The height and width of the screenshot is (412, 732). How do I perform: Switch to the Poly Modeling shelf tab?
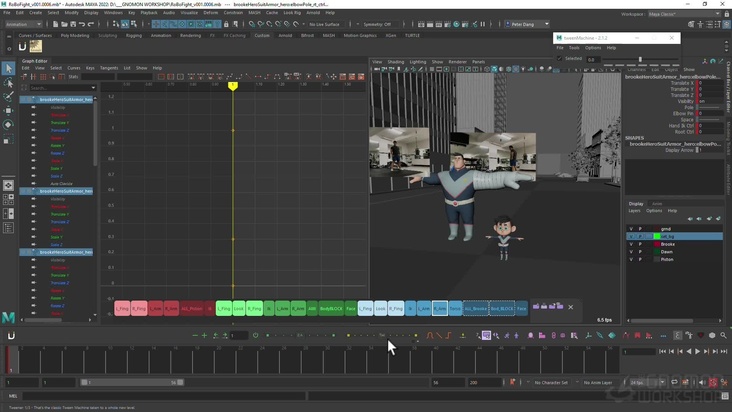coord(75,35)
